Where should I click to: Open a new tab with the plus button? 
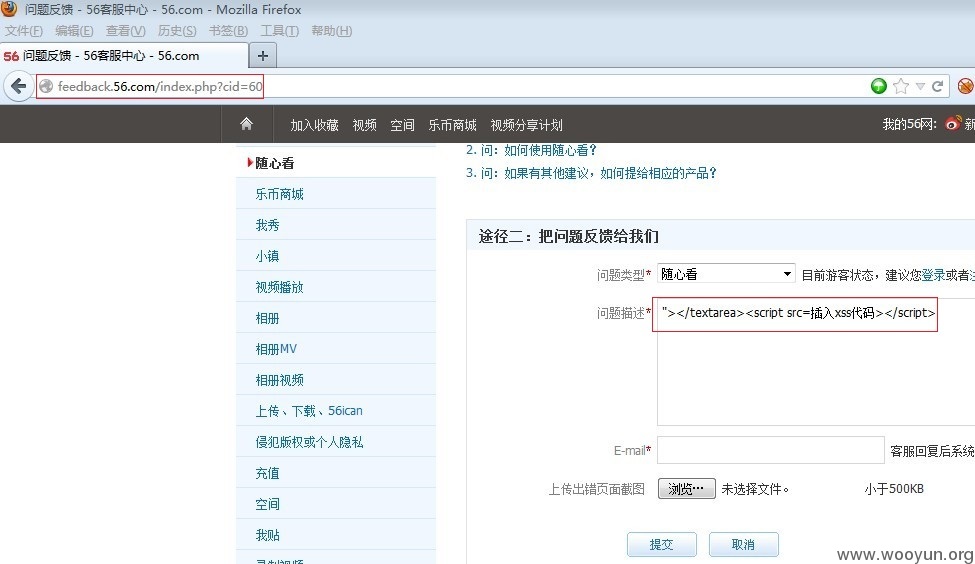coord(262,56)
